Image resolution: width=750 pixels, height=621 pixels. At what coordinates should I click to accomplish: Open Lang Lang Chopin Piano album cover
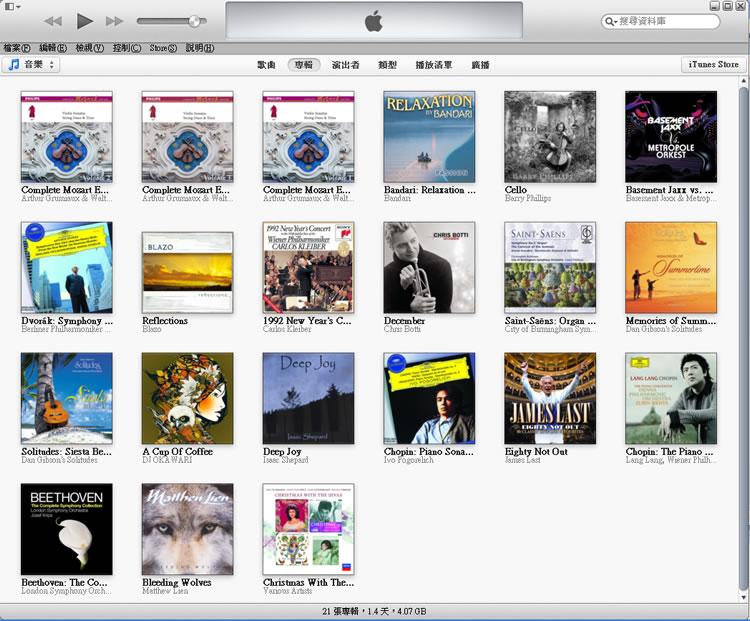pos(671,399)
